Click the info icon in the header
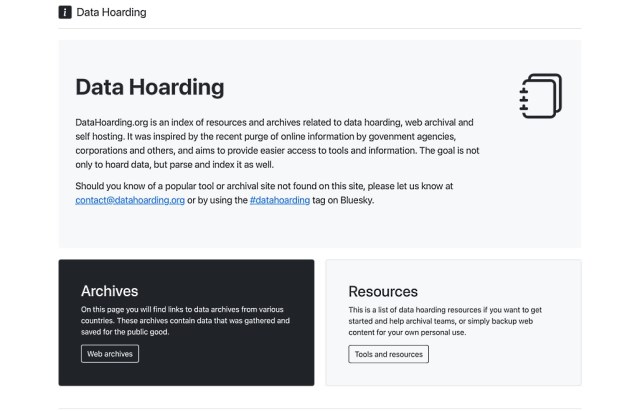Viewport: 640px width, 411px height. click(x=65, y=12)
